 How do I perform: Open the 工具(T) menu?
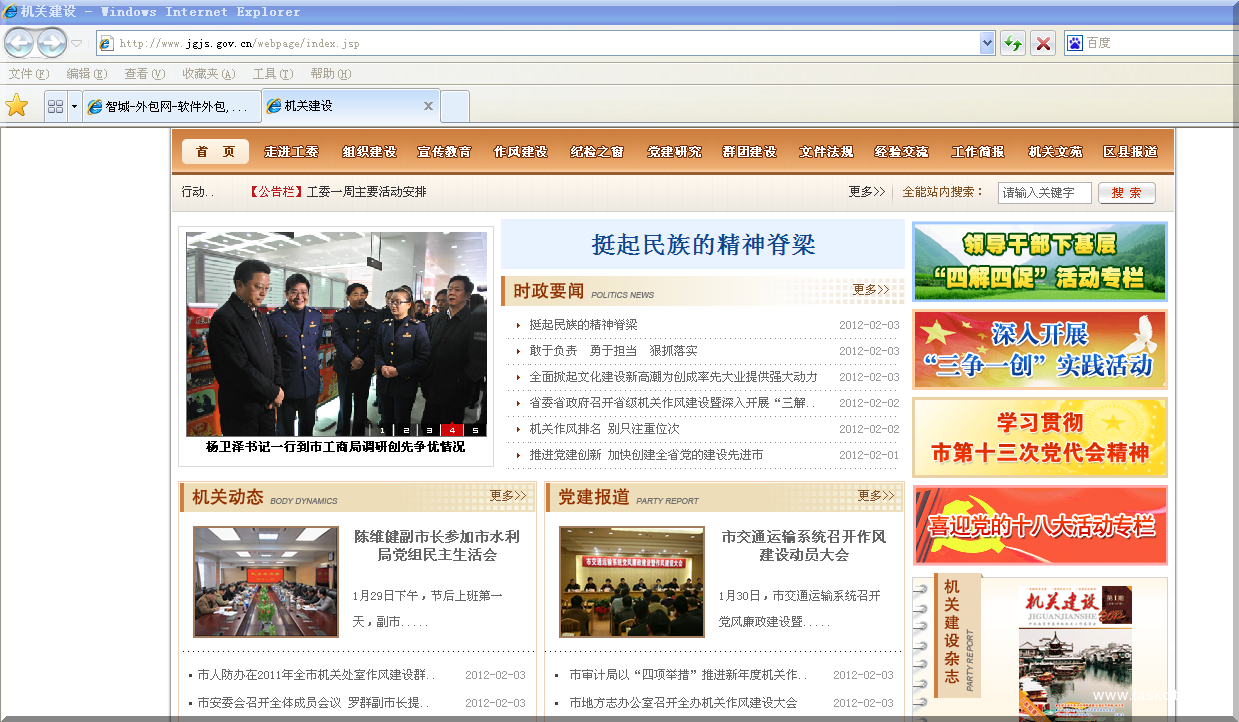point(272,74)
